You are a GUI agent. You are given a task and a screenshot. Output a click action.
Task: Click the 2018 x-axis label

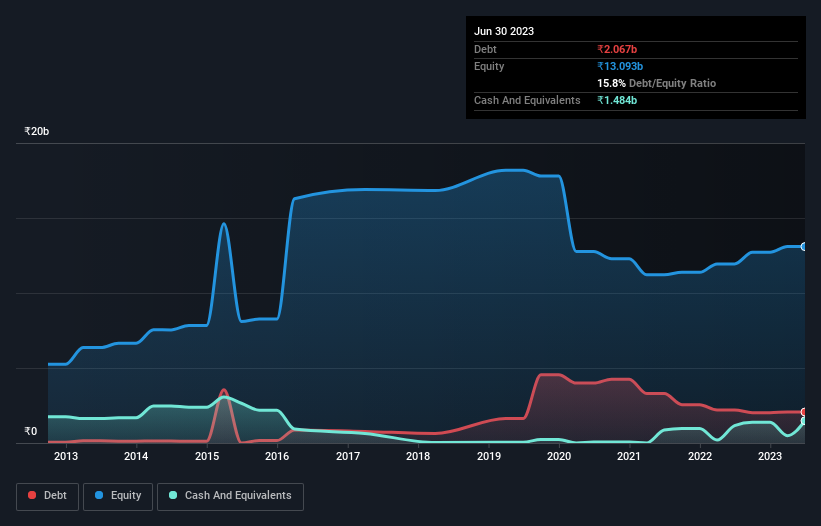pyautogui.click(x=418, y=456)
